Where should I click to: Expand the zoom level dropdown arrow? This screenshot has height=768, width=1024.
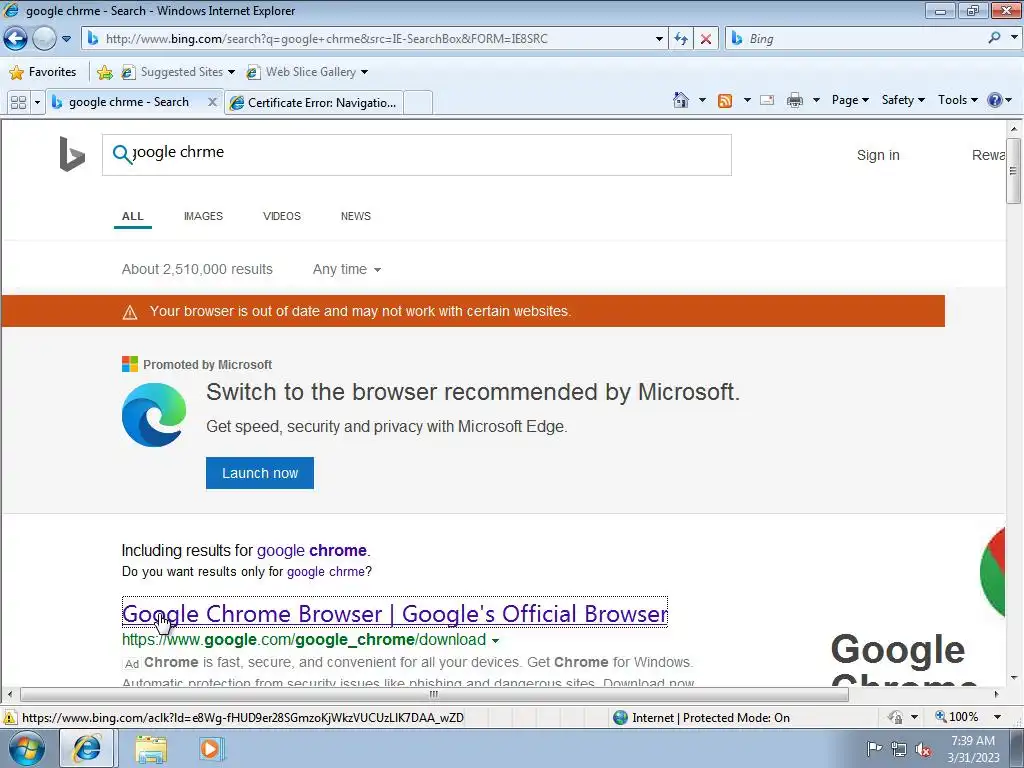pyautogui.click(x=997, y=717)
